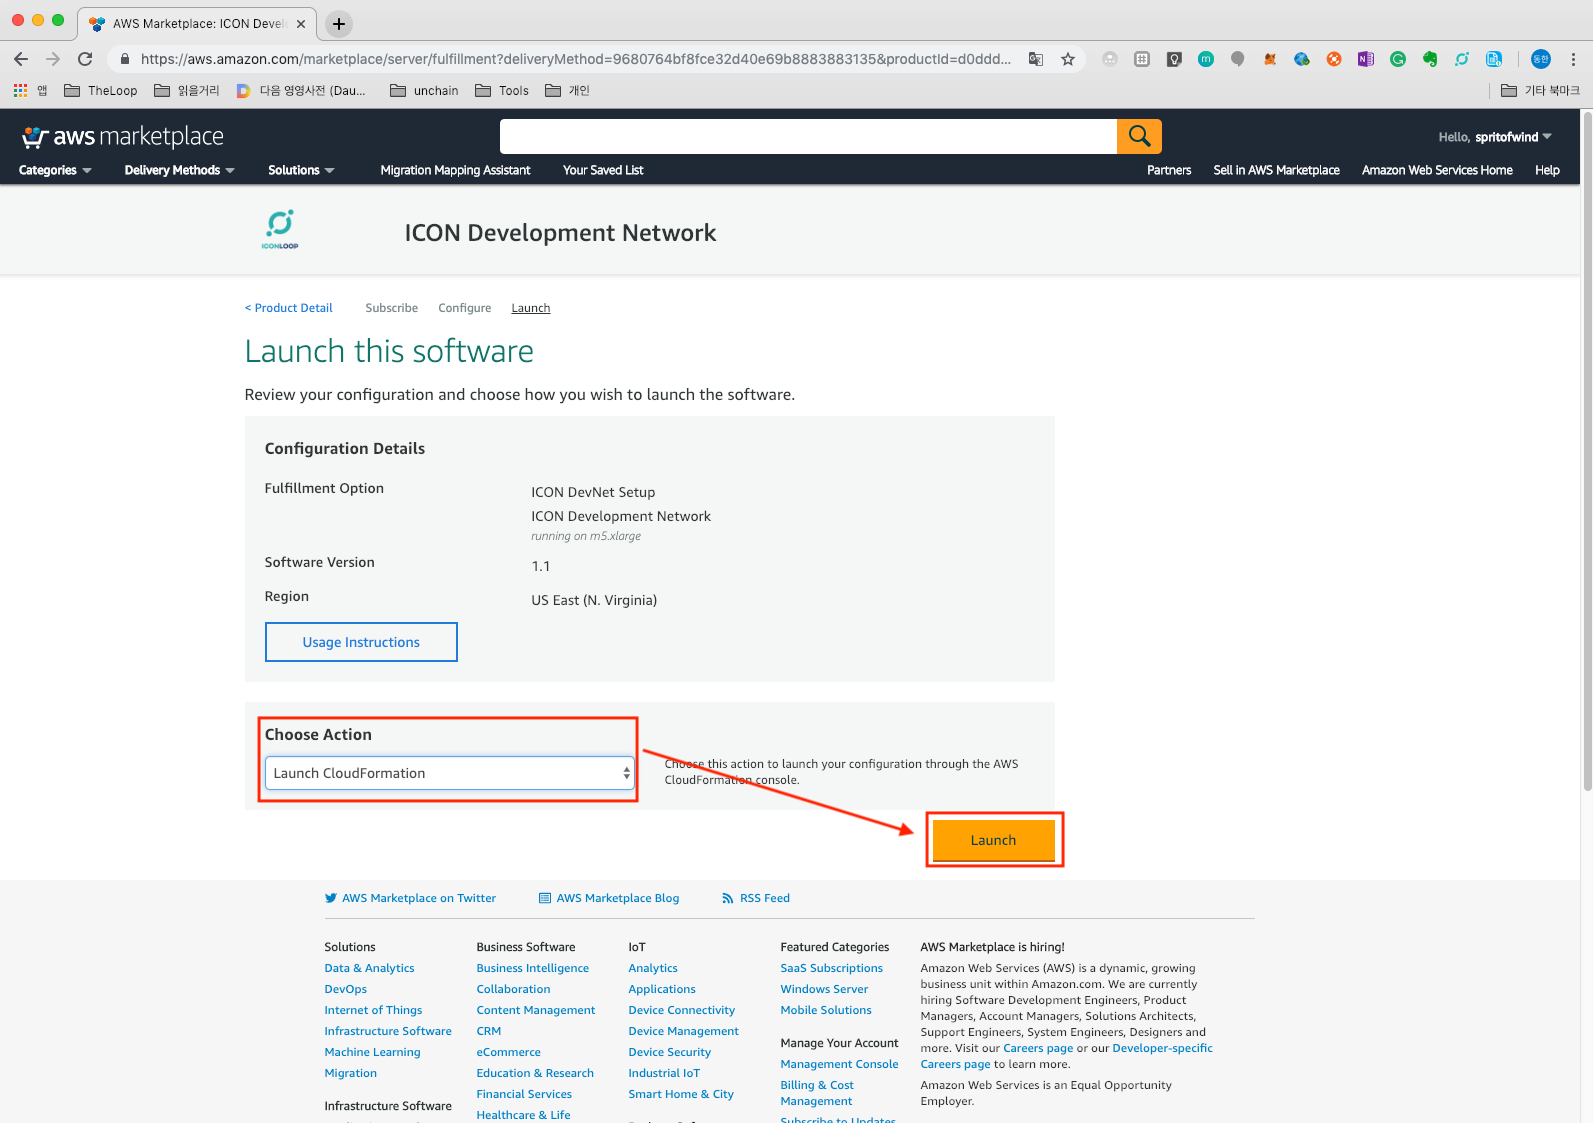The height and width of the screenshot is (1123, 1593).
Task: Click the Subscribe breadcrumb step
Action: [x=392, y=308]
